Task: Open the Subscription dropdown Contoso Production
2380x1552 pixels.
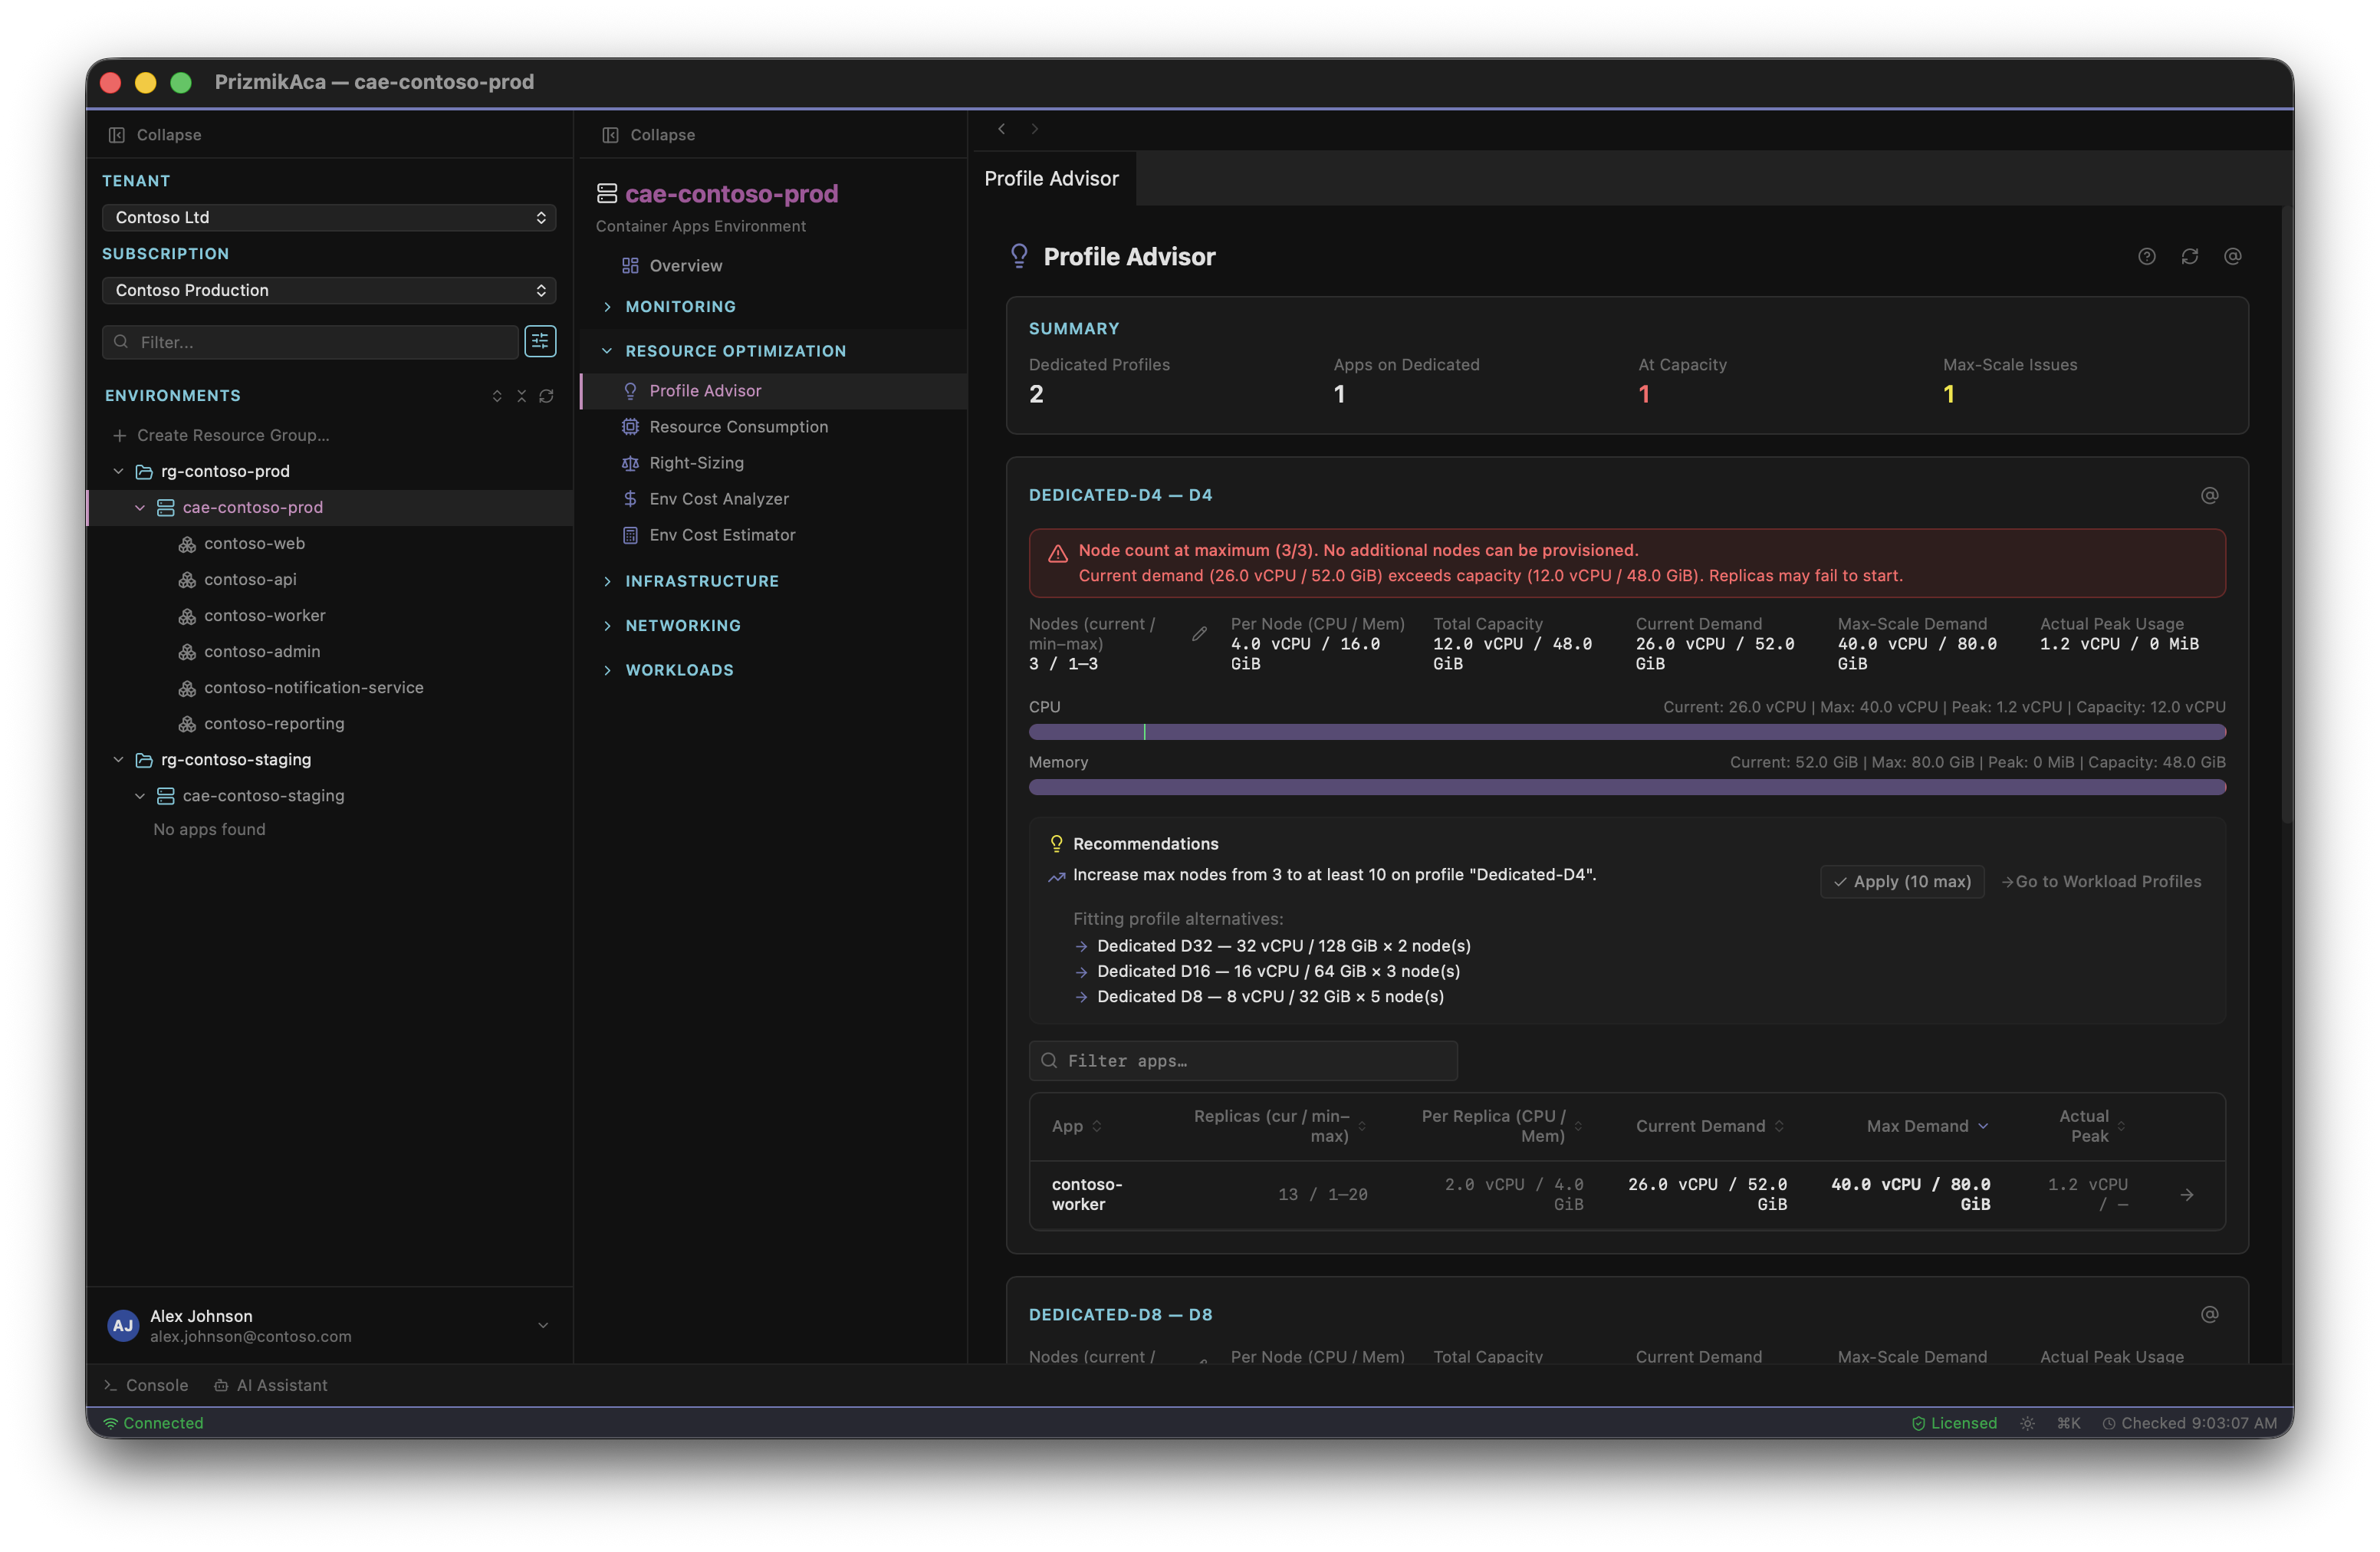Action: 329,290
